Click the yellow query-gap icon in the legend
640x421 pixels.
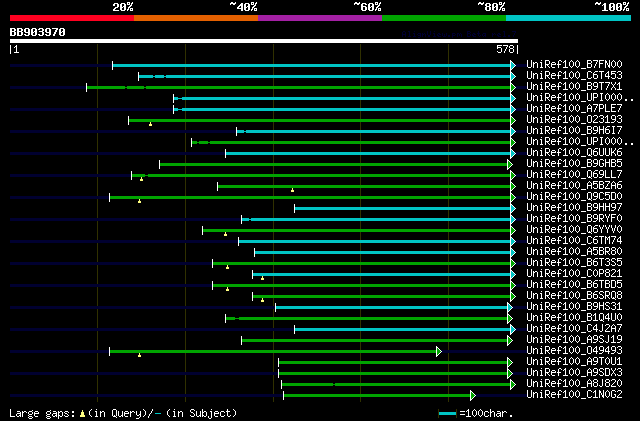pos(82,414)
